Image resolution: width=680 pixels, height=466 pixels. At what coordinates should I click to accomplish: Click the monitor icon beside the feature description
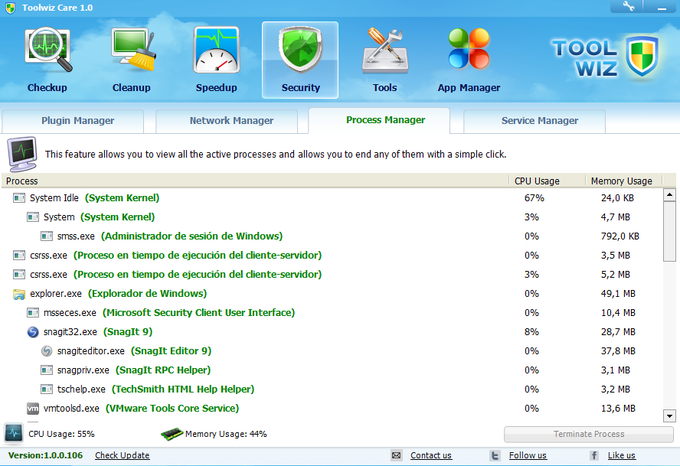coord(22,154)
